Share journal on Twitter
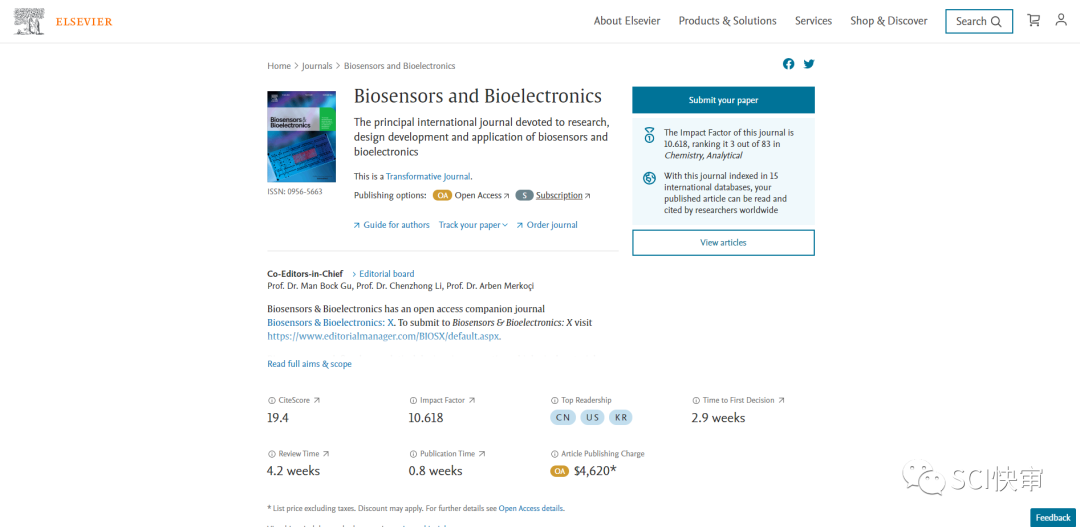 tap(809, 64)
